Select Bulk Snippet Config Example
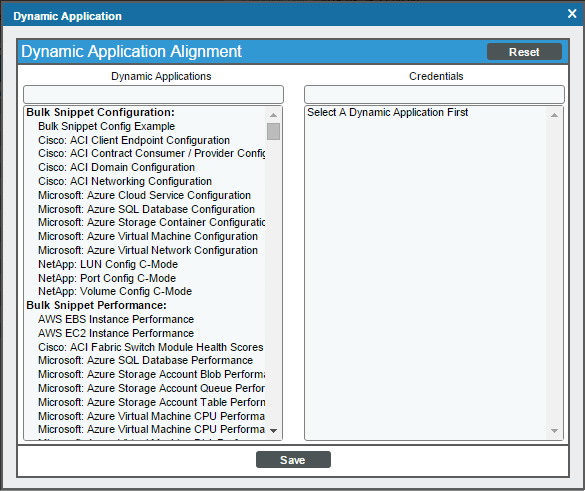 [106, 126]
